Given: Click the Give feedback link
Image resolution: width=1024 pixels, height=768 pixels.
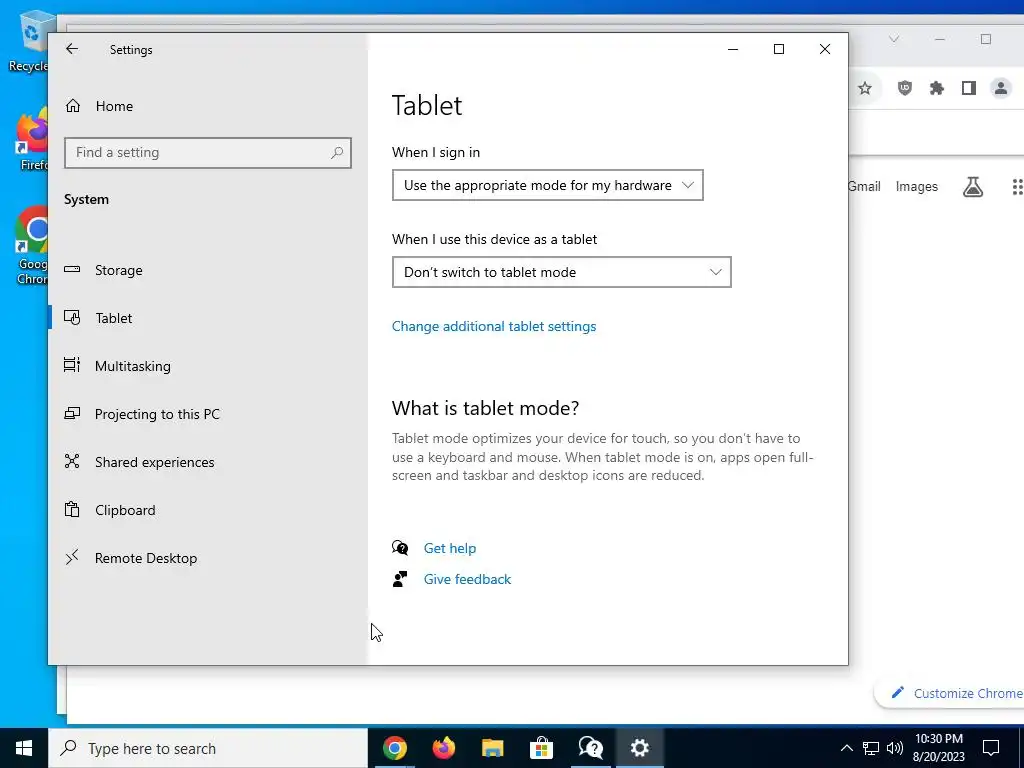Looking at the screenshot, I should (x=468, y=579).
